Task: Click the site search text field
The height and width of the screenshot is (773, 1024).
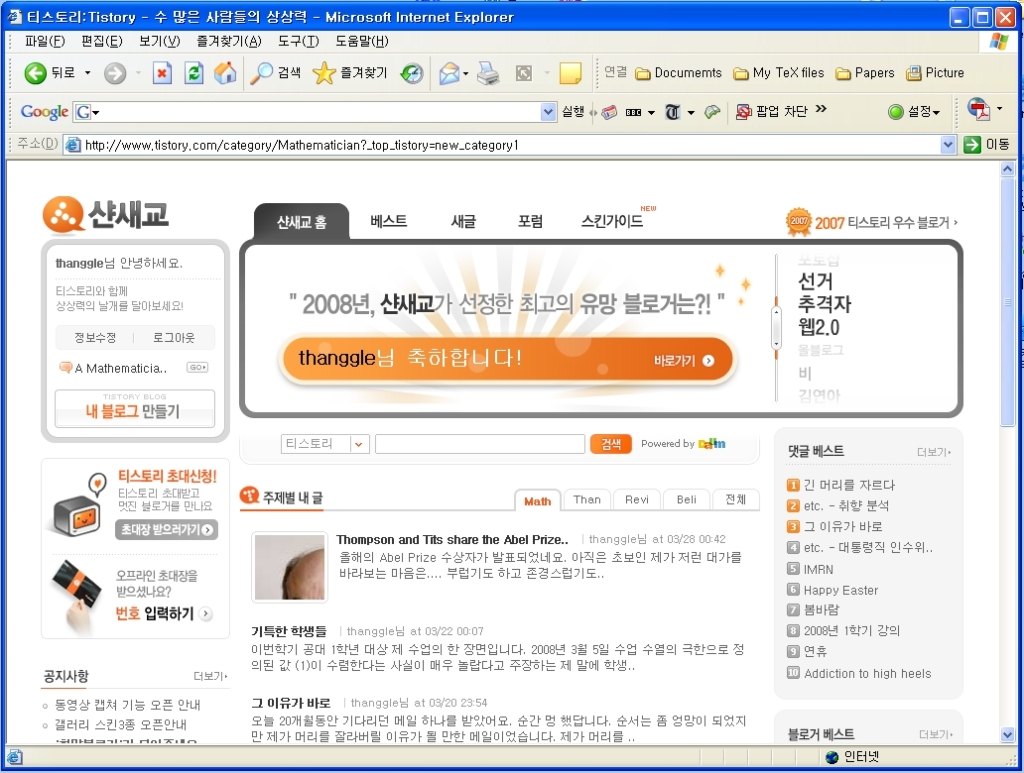Action: pos(480,444)
